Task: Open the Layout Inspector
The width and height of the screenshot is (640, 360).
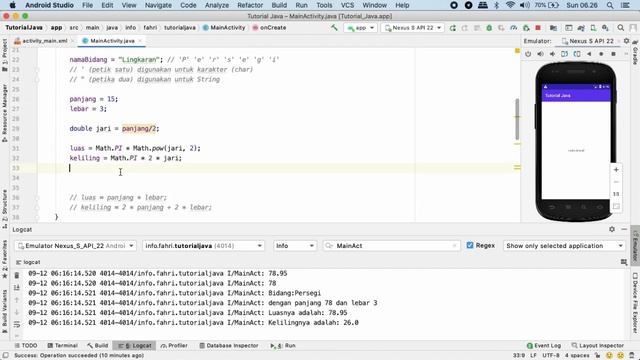Action: point(598,345)
